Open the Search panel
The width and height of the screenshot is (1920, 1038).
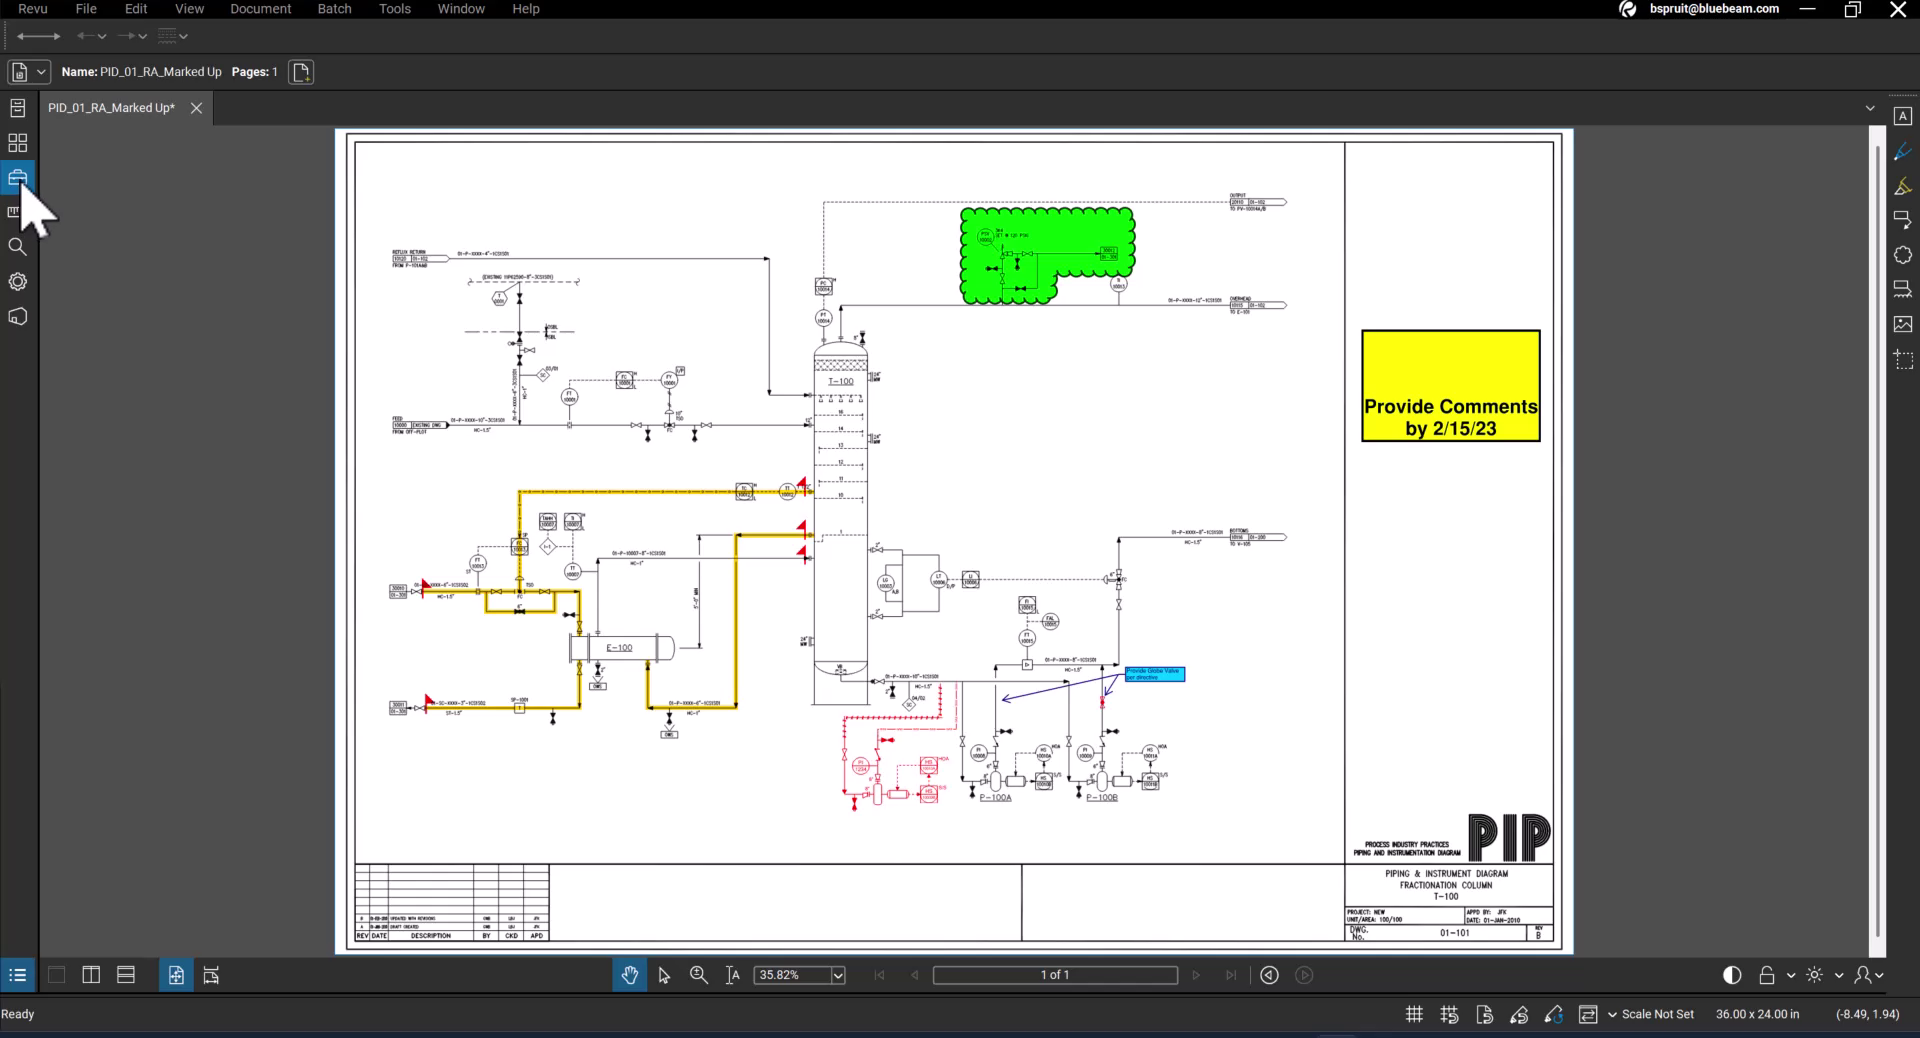[x=17, y=247]
